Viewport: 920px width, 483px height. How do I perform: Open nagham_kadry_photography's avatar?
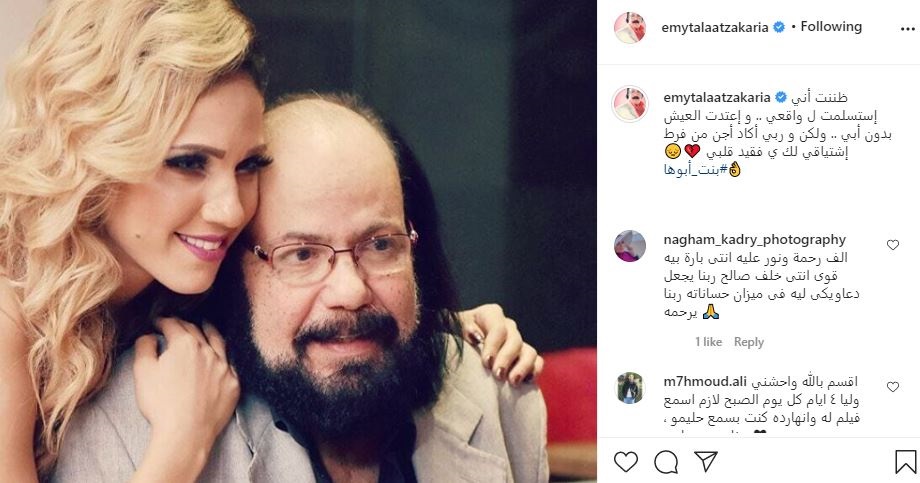630,246
